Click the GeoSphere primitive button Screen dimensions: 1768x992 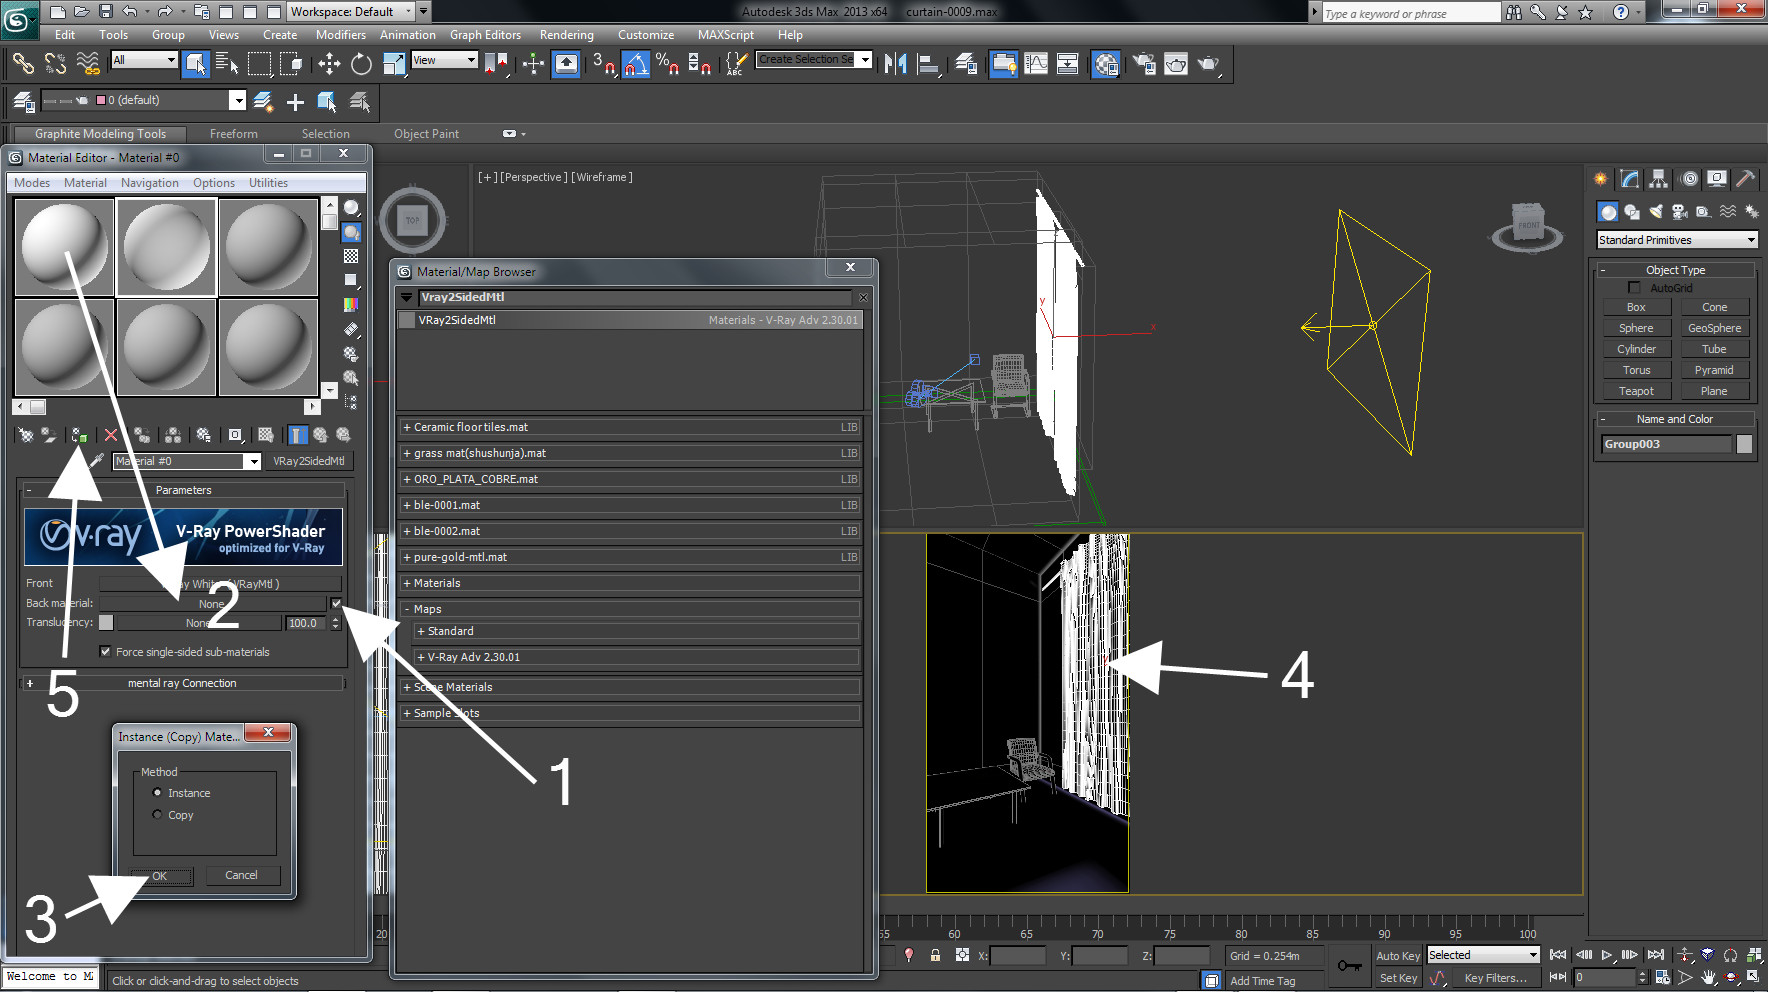point(1714,328)
